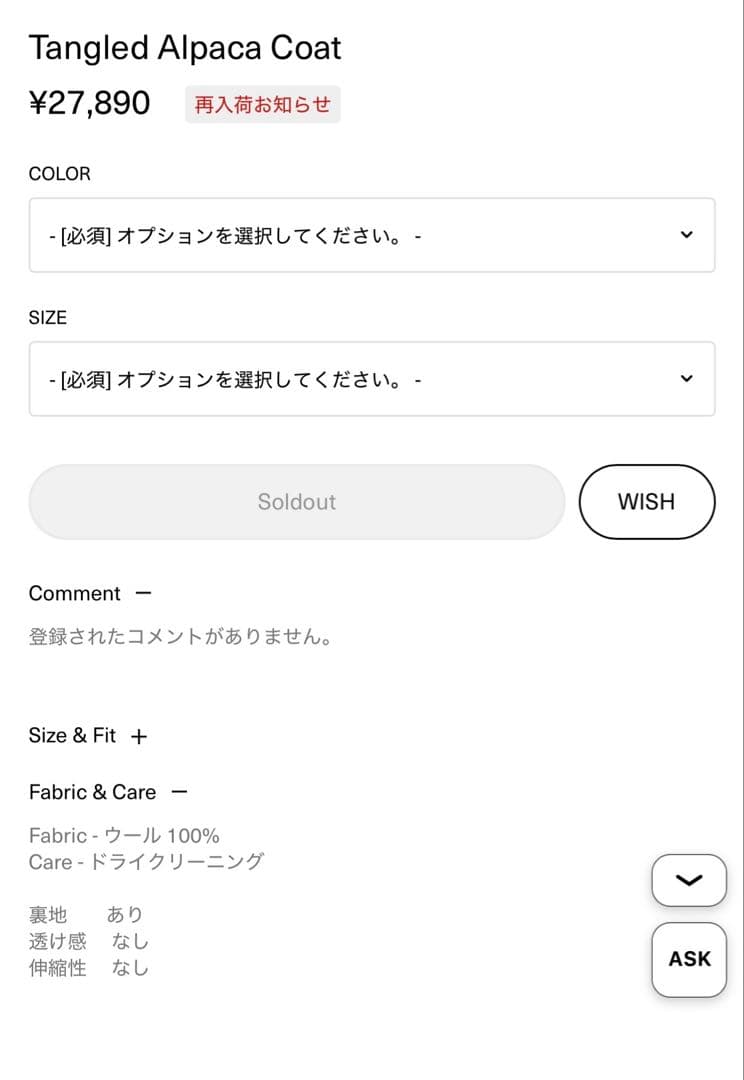Toggle the Comment section header
744x1080 pixels.
[75, 593]
